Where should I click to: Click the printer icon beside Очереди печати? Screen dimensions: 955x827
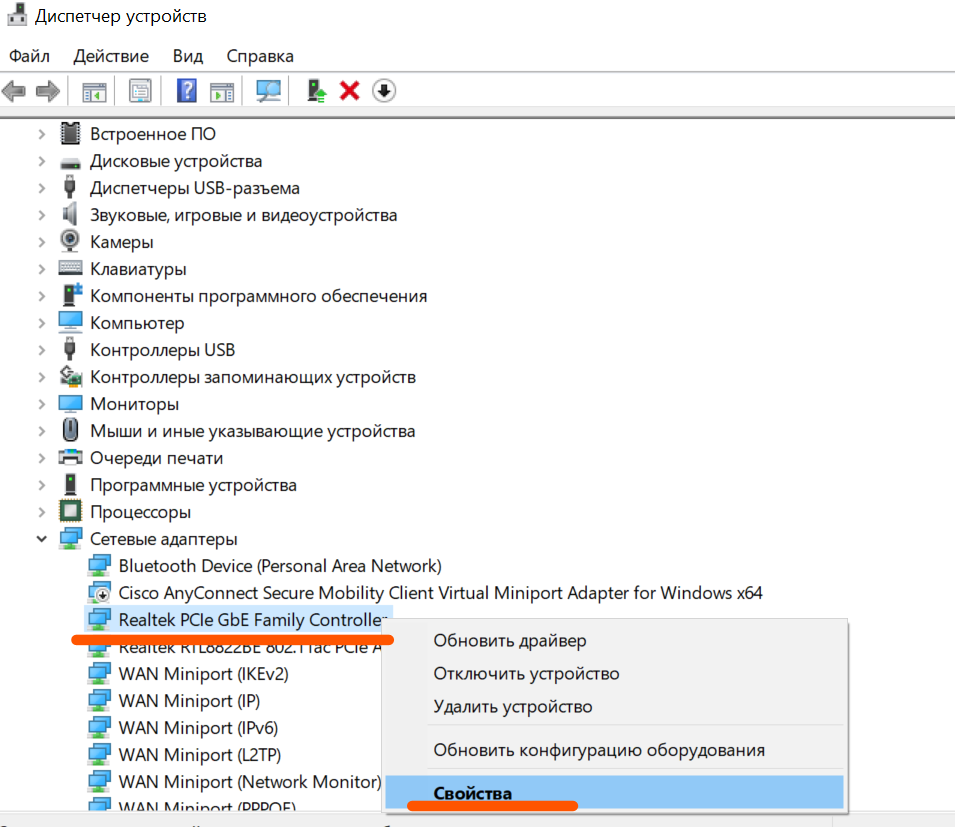(70, 457)
